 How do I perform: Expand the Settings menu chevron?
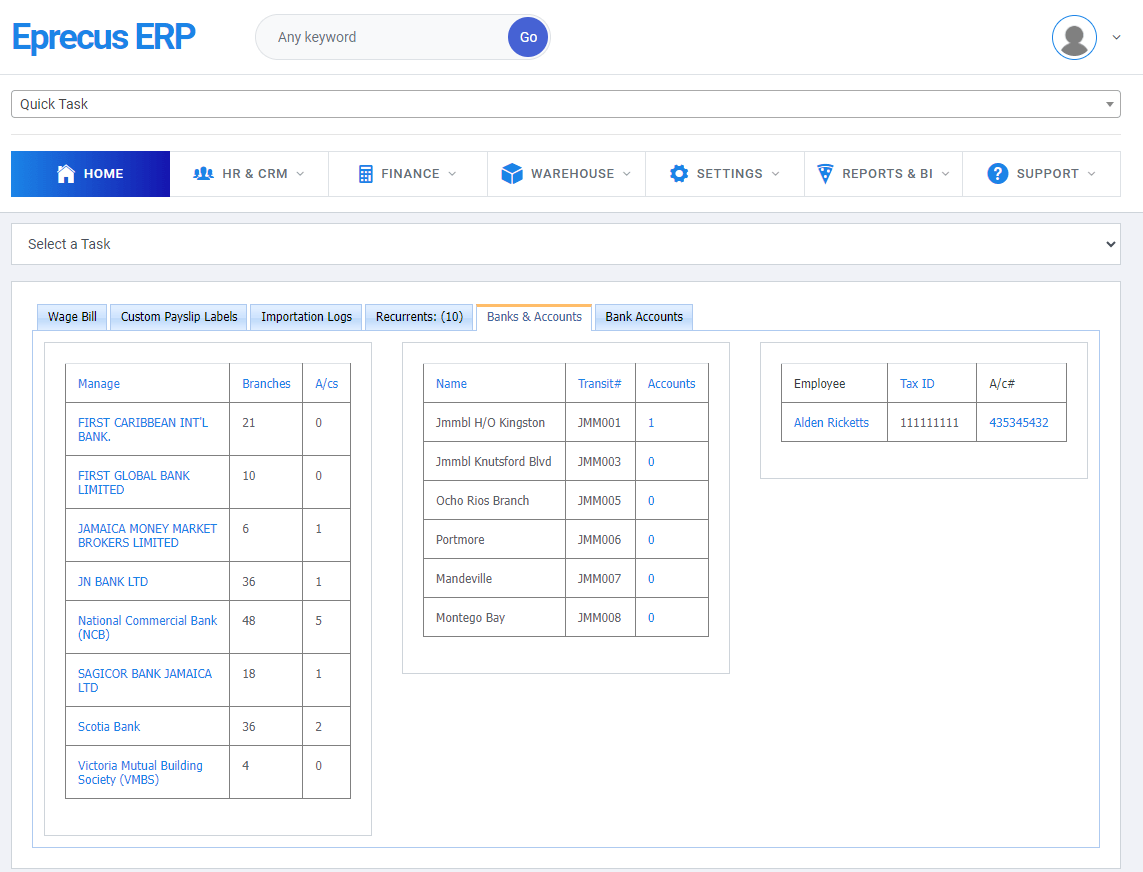point(776,174)
